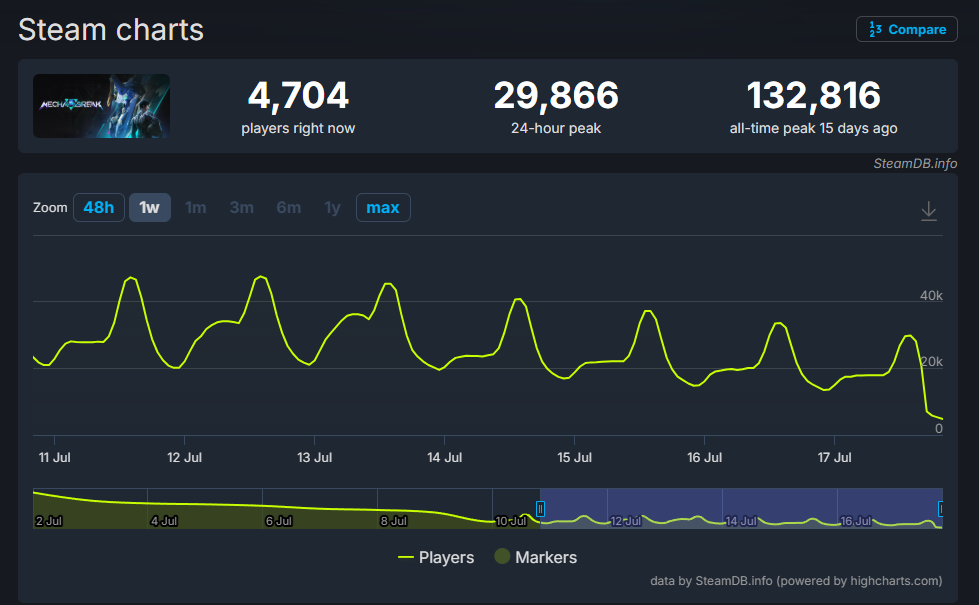Screen dimensions: 979x605
Task: Select the 1w zoom range
Action: coord(150,207)
